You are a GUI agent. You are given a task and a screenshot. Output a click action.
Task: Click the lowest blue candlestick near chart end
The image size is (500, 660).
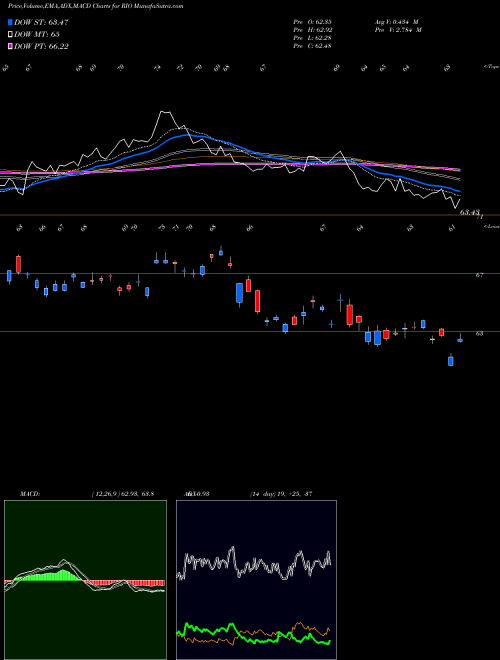click(x=451, y=361)
